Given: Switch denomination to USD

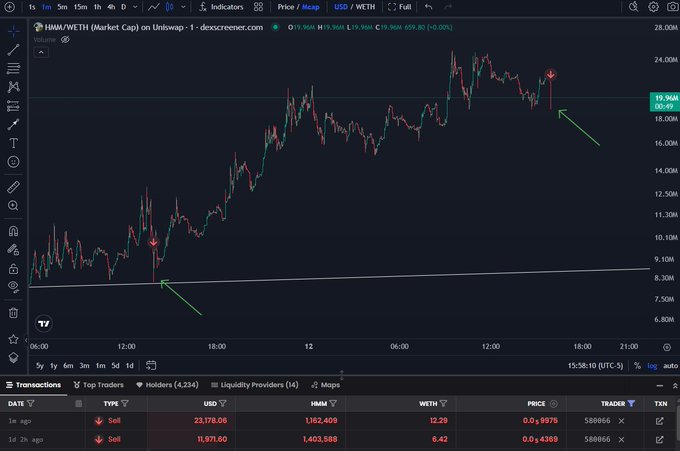Looking at the screenshot, I should click(x=341, y=7).
